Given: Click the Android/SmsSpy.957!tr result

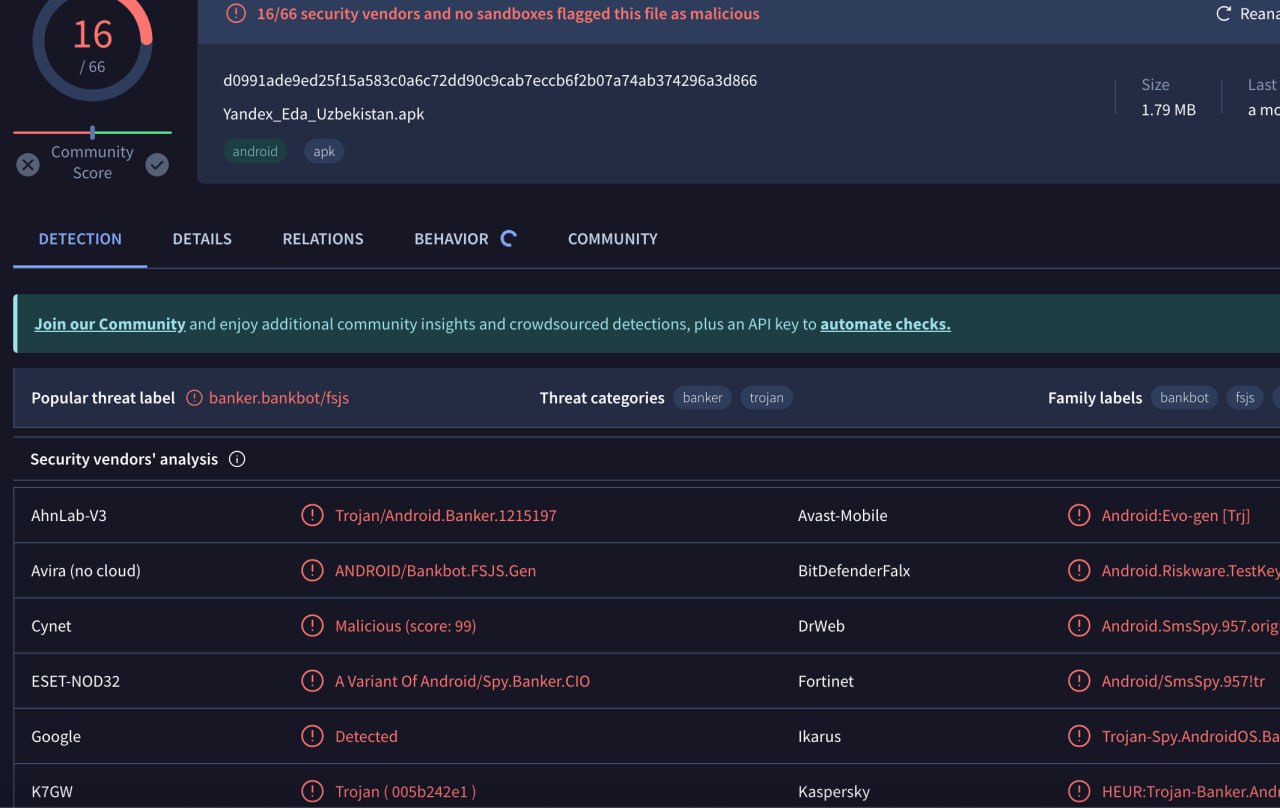Looking at the screenshot, I should point(1183,681).
